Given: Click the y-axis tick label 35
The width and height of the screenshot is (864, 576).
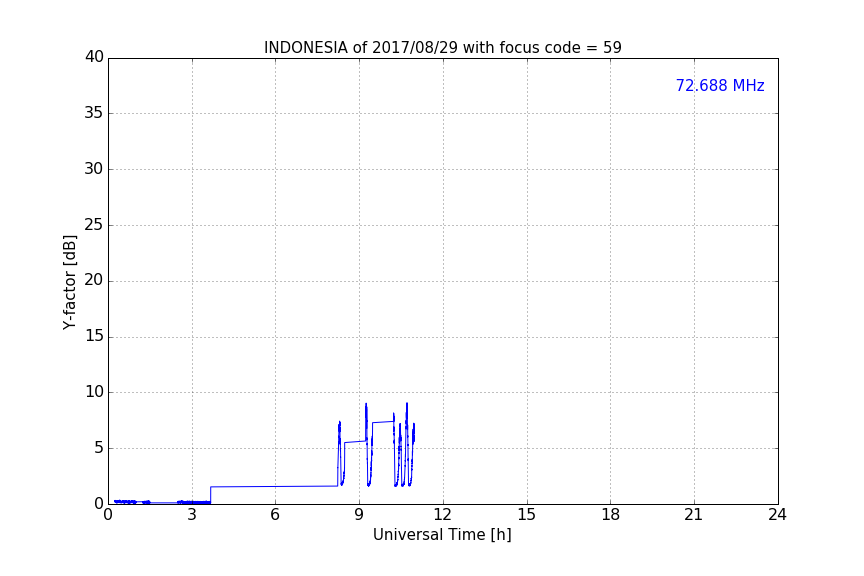Looking at the screenshot, I should (94, 113).
